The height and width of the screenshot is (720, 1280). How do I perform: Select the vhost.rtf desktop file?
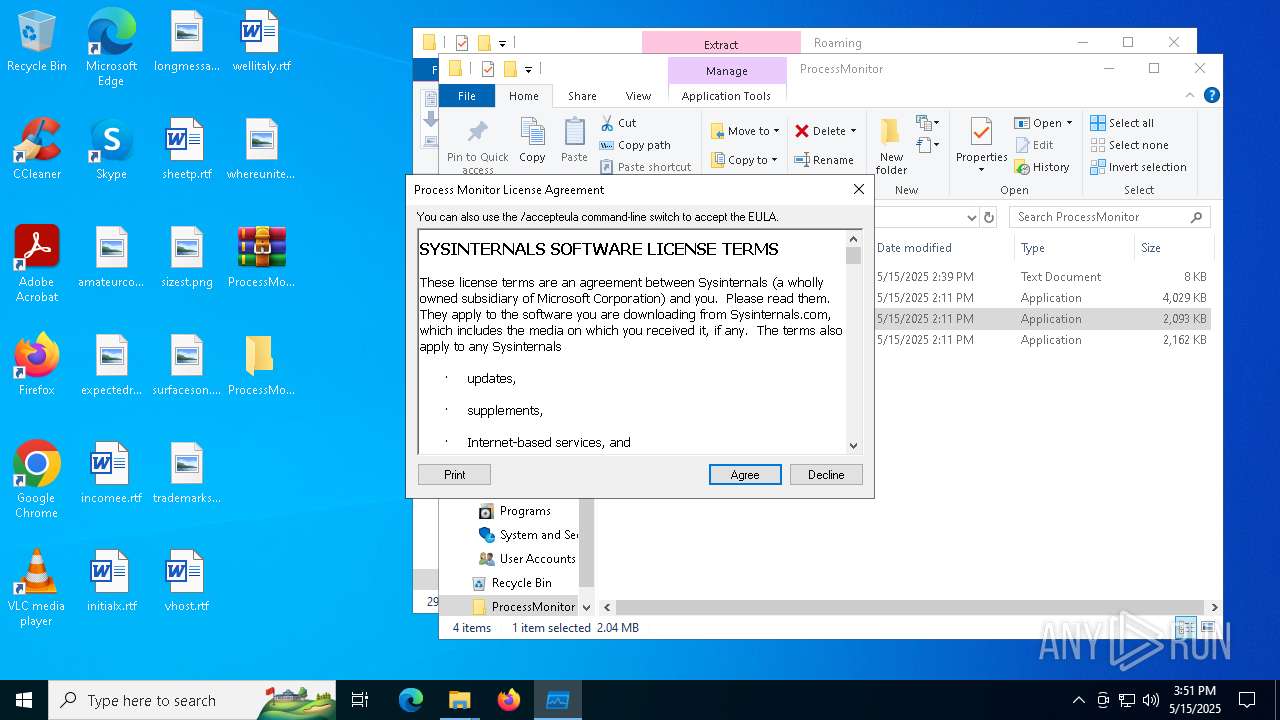(x=186, y=580)
